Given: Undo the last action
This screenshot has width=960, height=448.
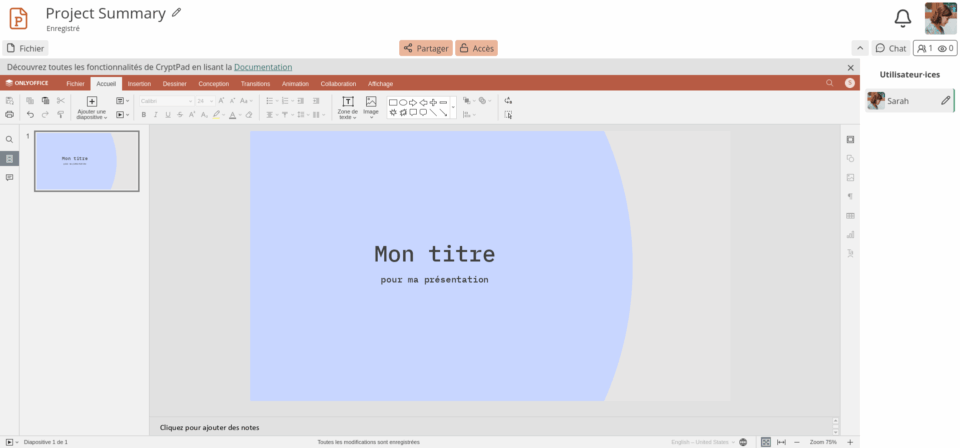Looking at the screenshot, I should click(x=30, y=114).
